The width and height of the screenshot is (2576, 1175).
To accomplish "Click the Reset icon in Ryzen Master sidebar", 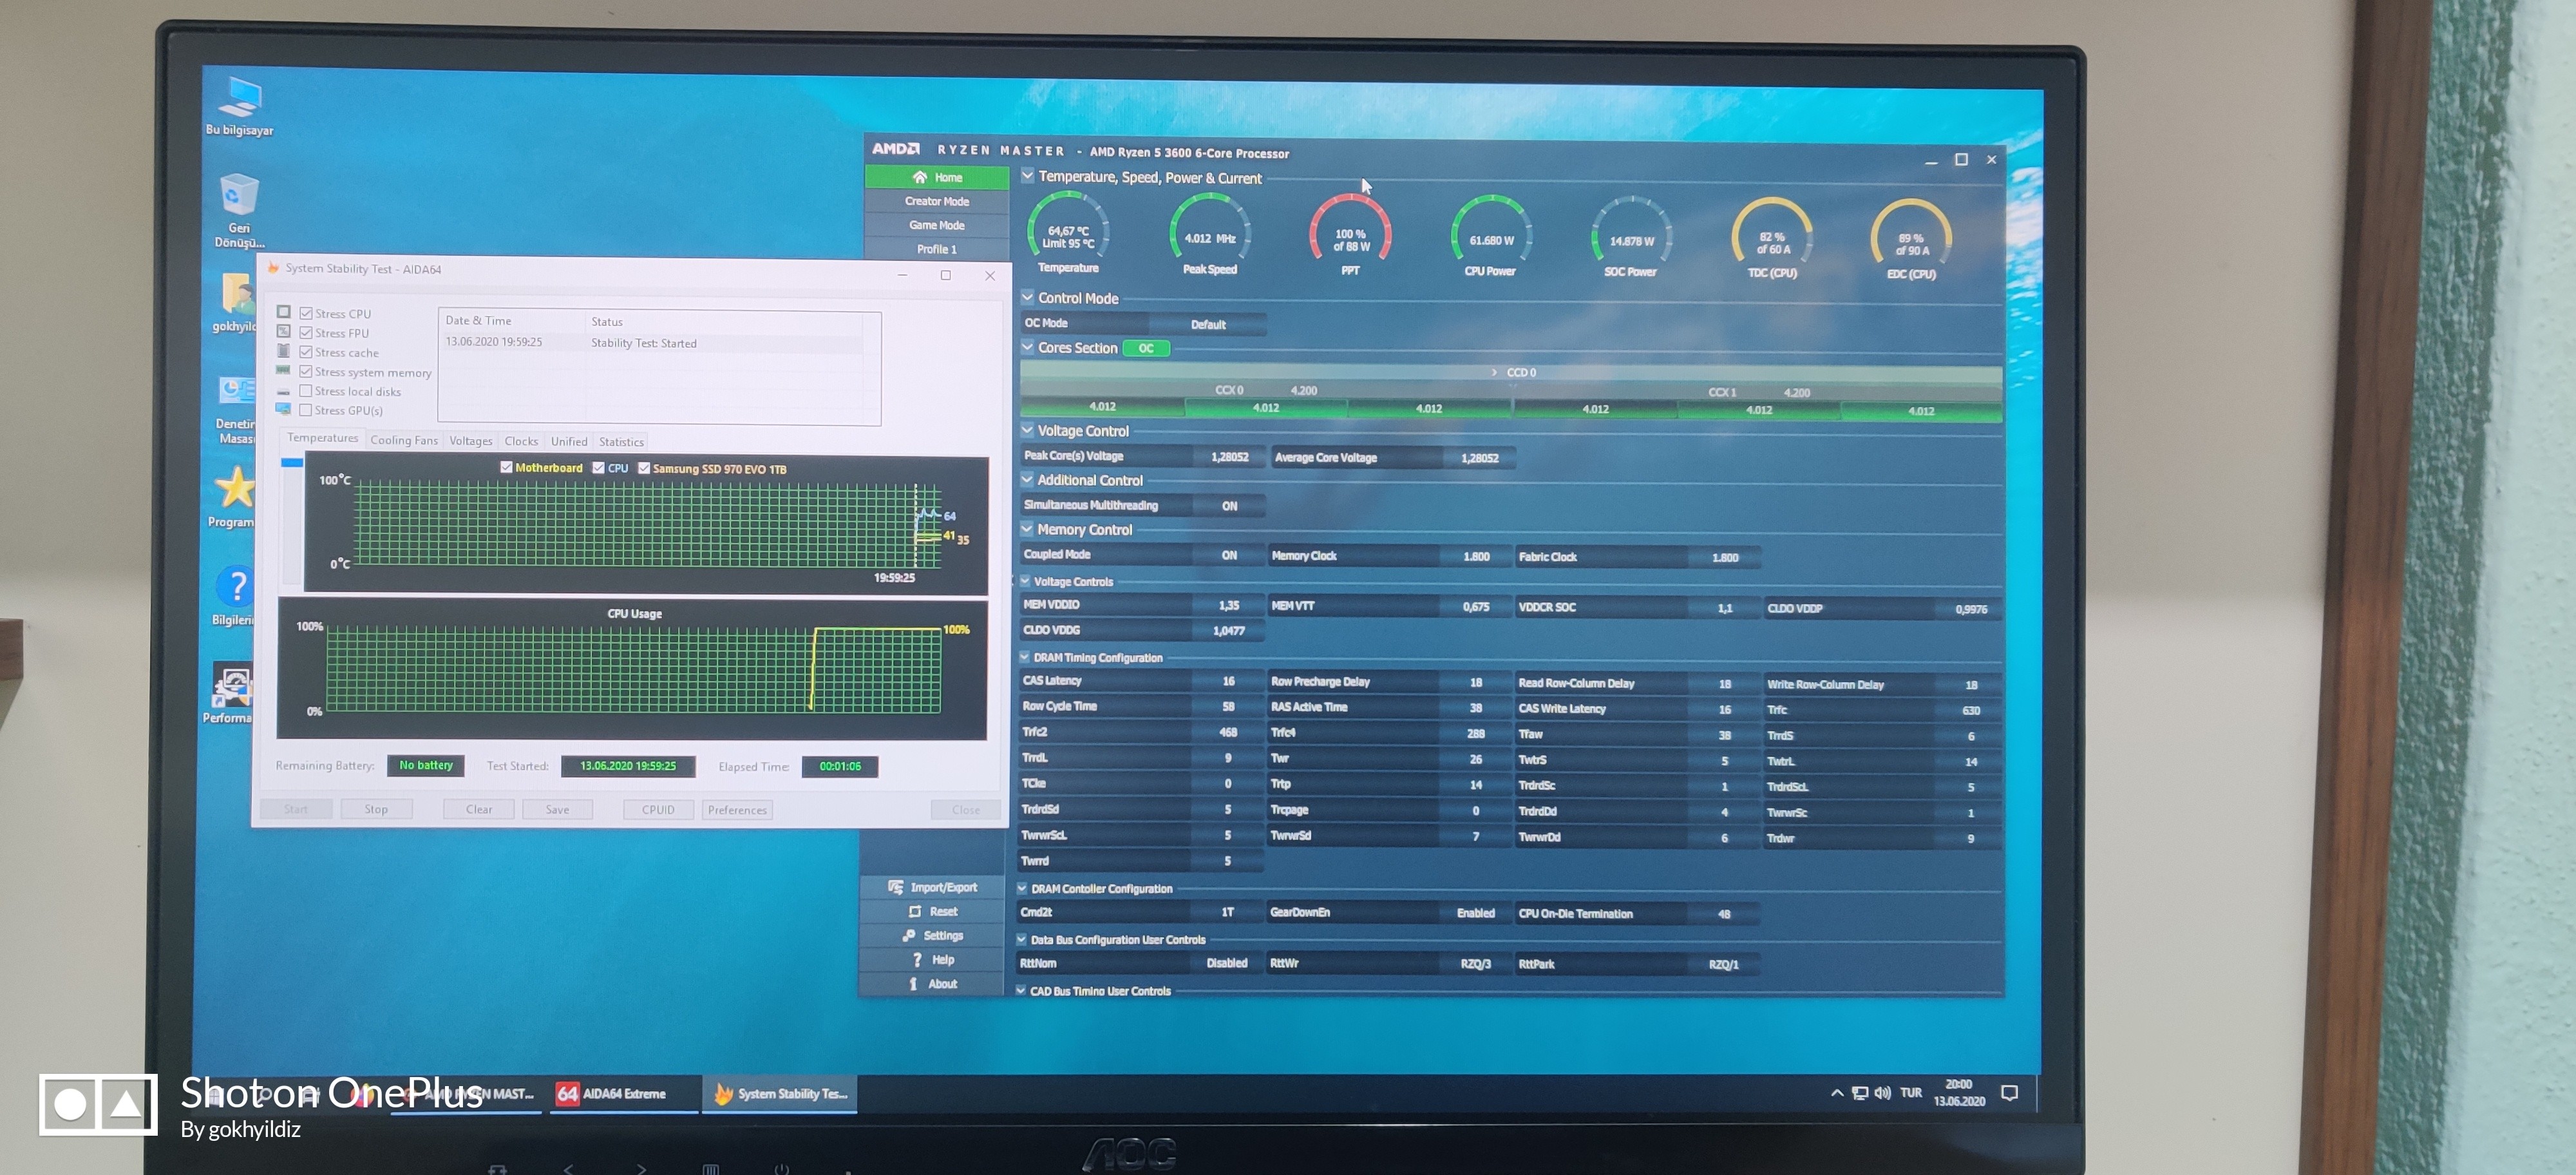I will point(915,911).
